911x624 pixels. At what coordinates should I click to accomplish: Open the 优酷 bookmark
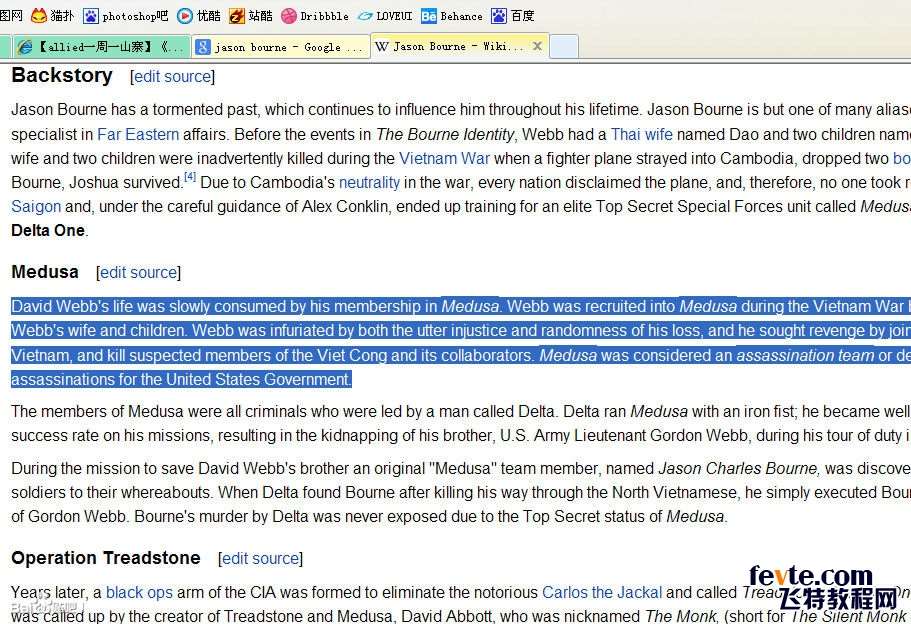(x=199, y=16)
